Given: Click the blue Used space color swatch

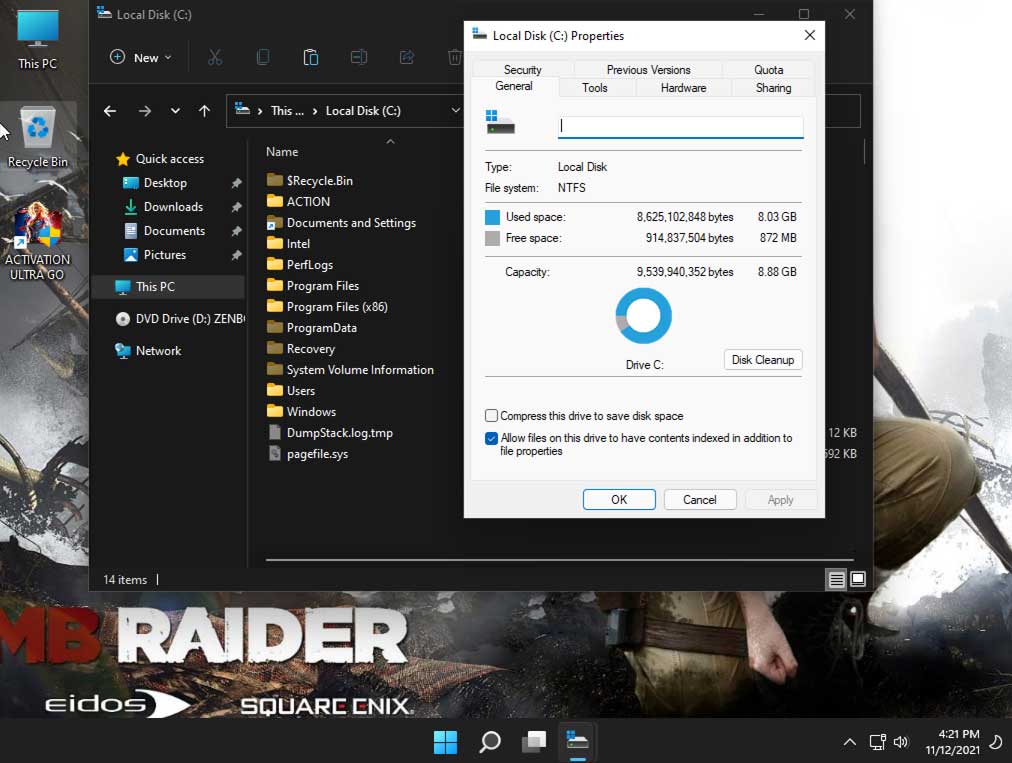Looking at the screenshot, I should (x=492, y=217).
